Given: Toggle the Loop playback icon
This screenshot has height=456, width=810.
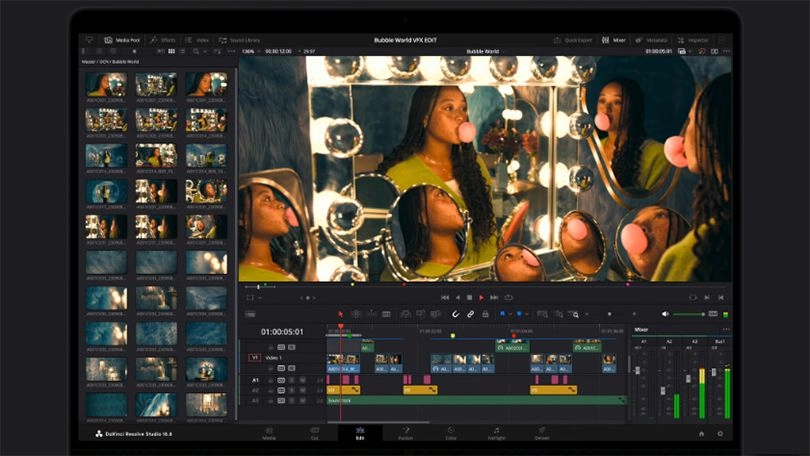Looking at the screenshot, I should click(508, 297).
